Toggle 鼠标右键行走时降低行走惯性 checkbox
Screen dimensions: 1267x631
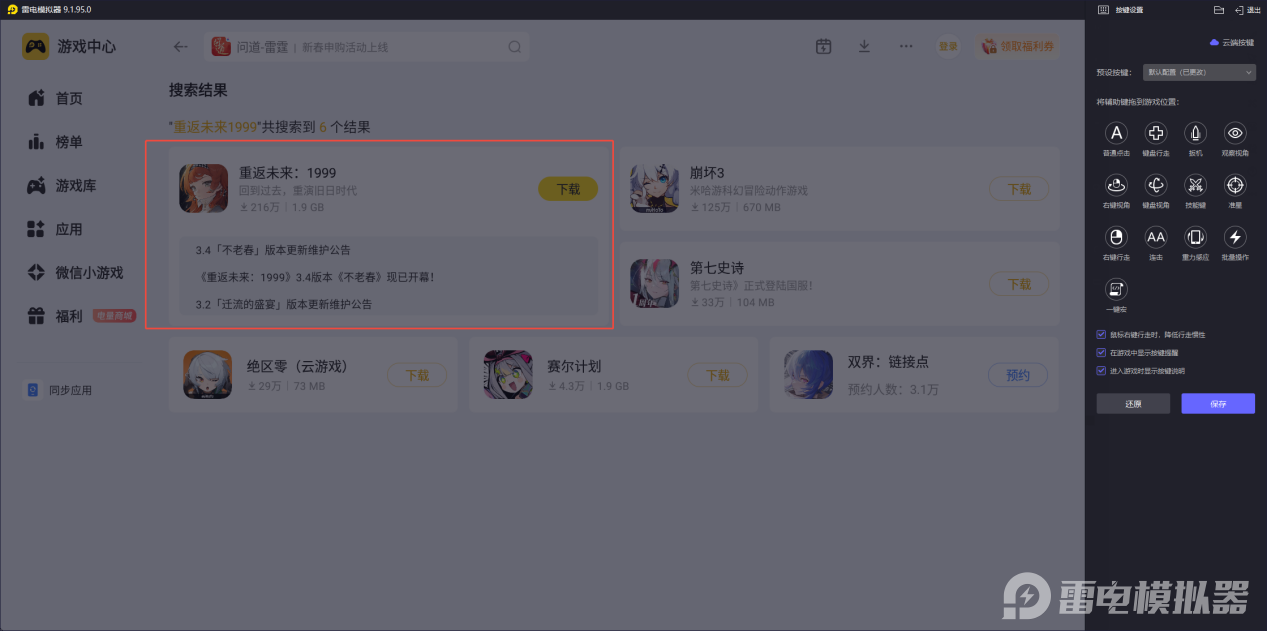pos(1101,335)
